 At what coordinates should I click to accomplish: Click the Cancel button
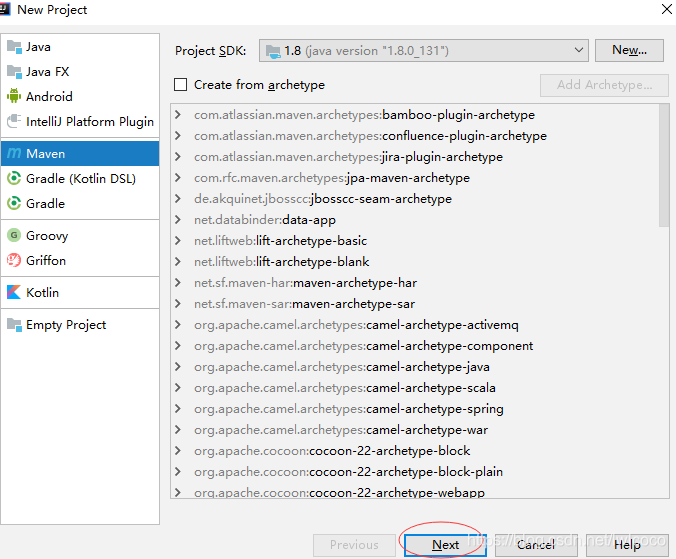coord(536,545)
